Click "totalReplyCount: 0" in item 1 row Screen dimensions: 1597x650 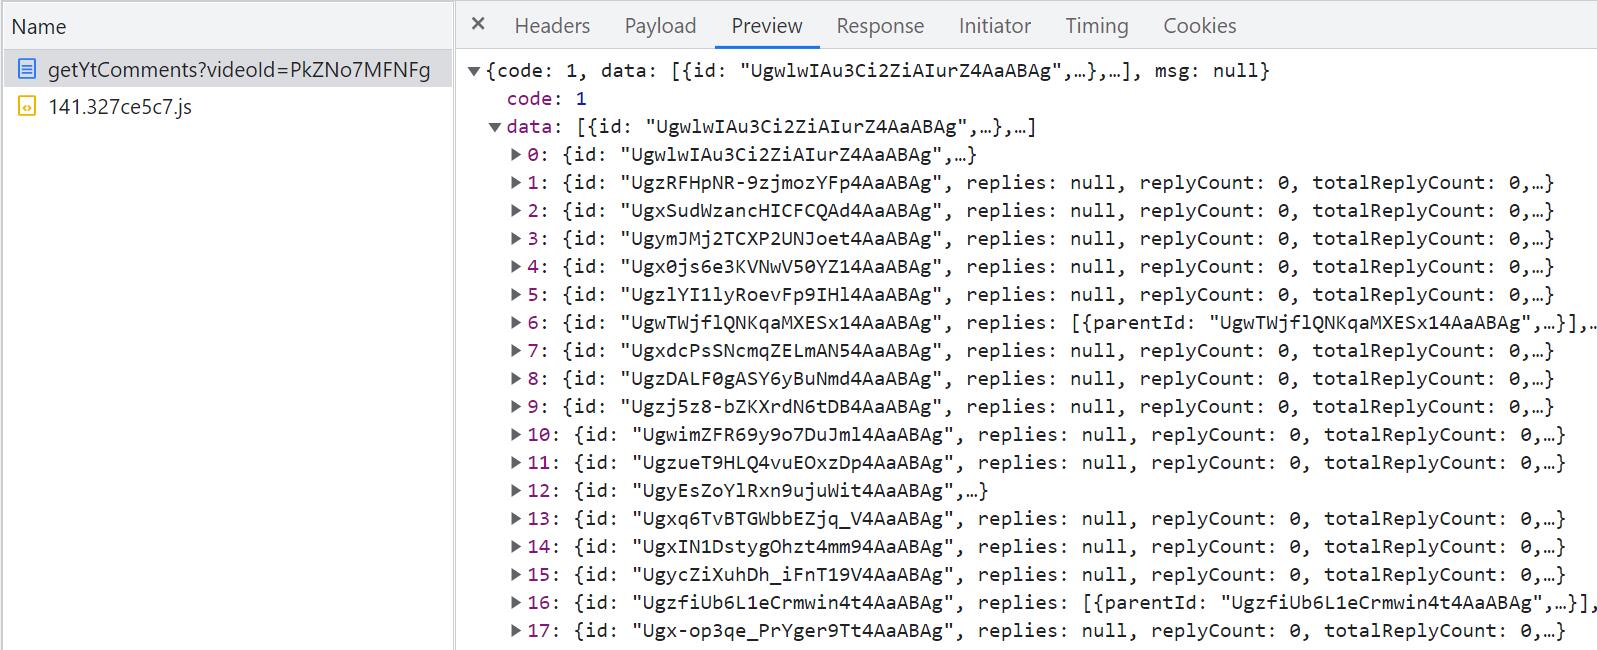[x=1416, y=183]
